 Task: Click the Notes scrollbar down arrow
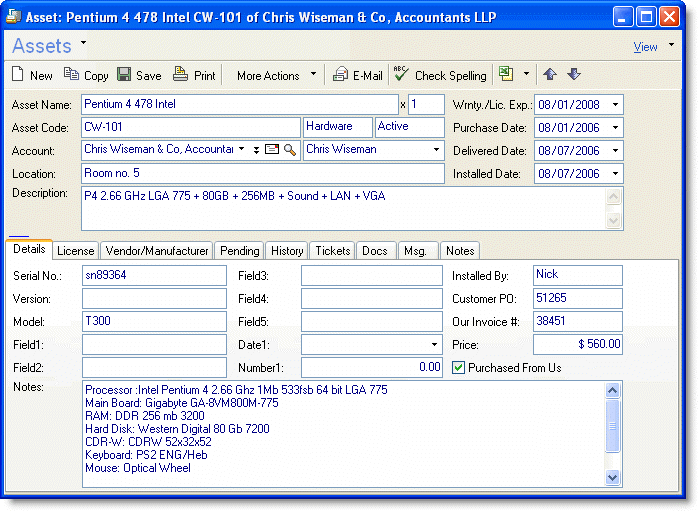(x=613, y=478)
